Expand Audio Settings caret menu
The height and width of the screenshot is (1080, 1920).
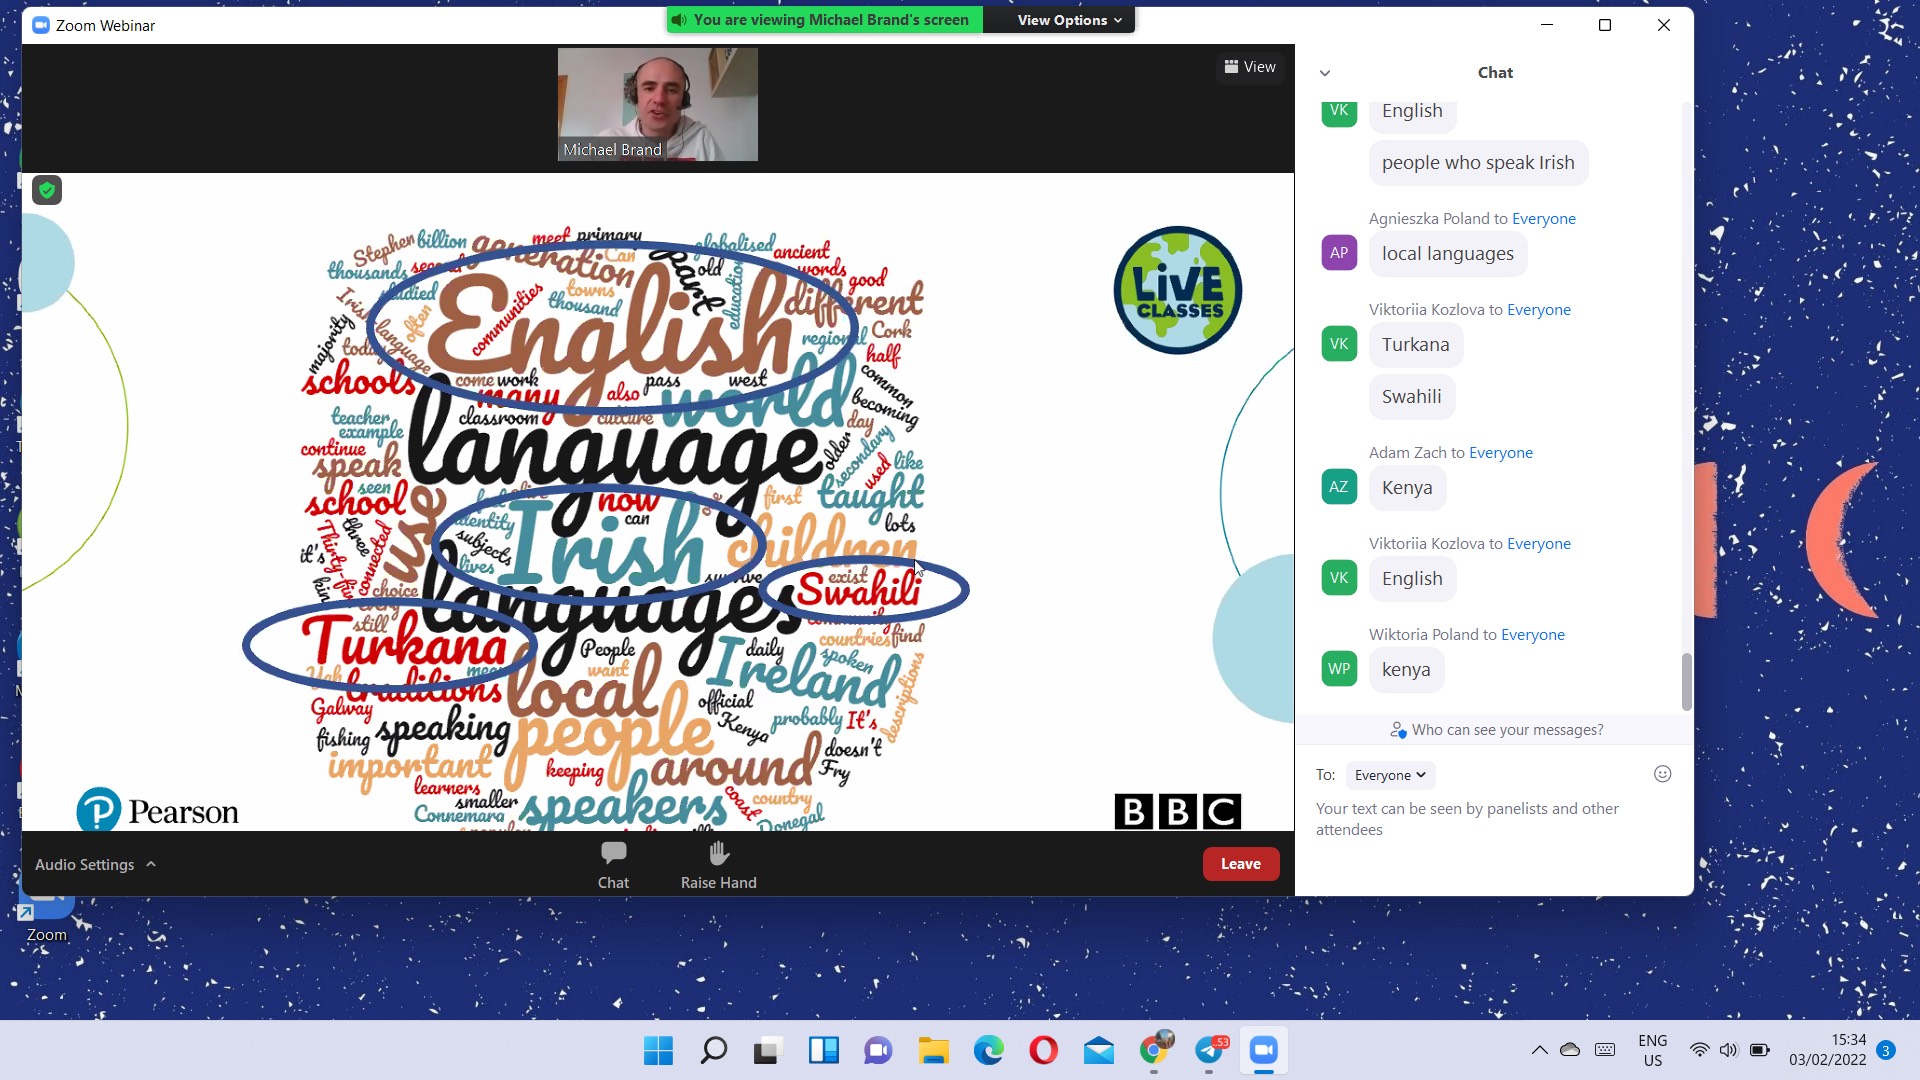(x=151, y=864)
